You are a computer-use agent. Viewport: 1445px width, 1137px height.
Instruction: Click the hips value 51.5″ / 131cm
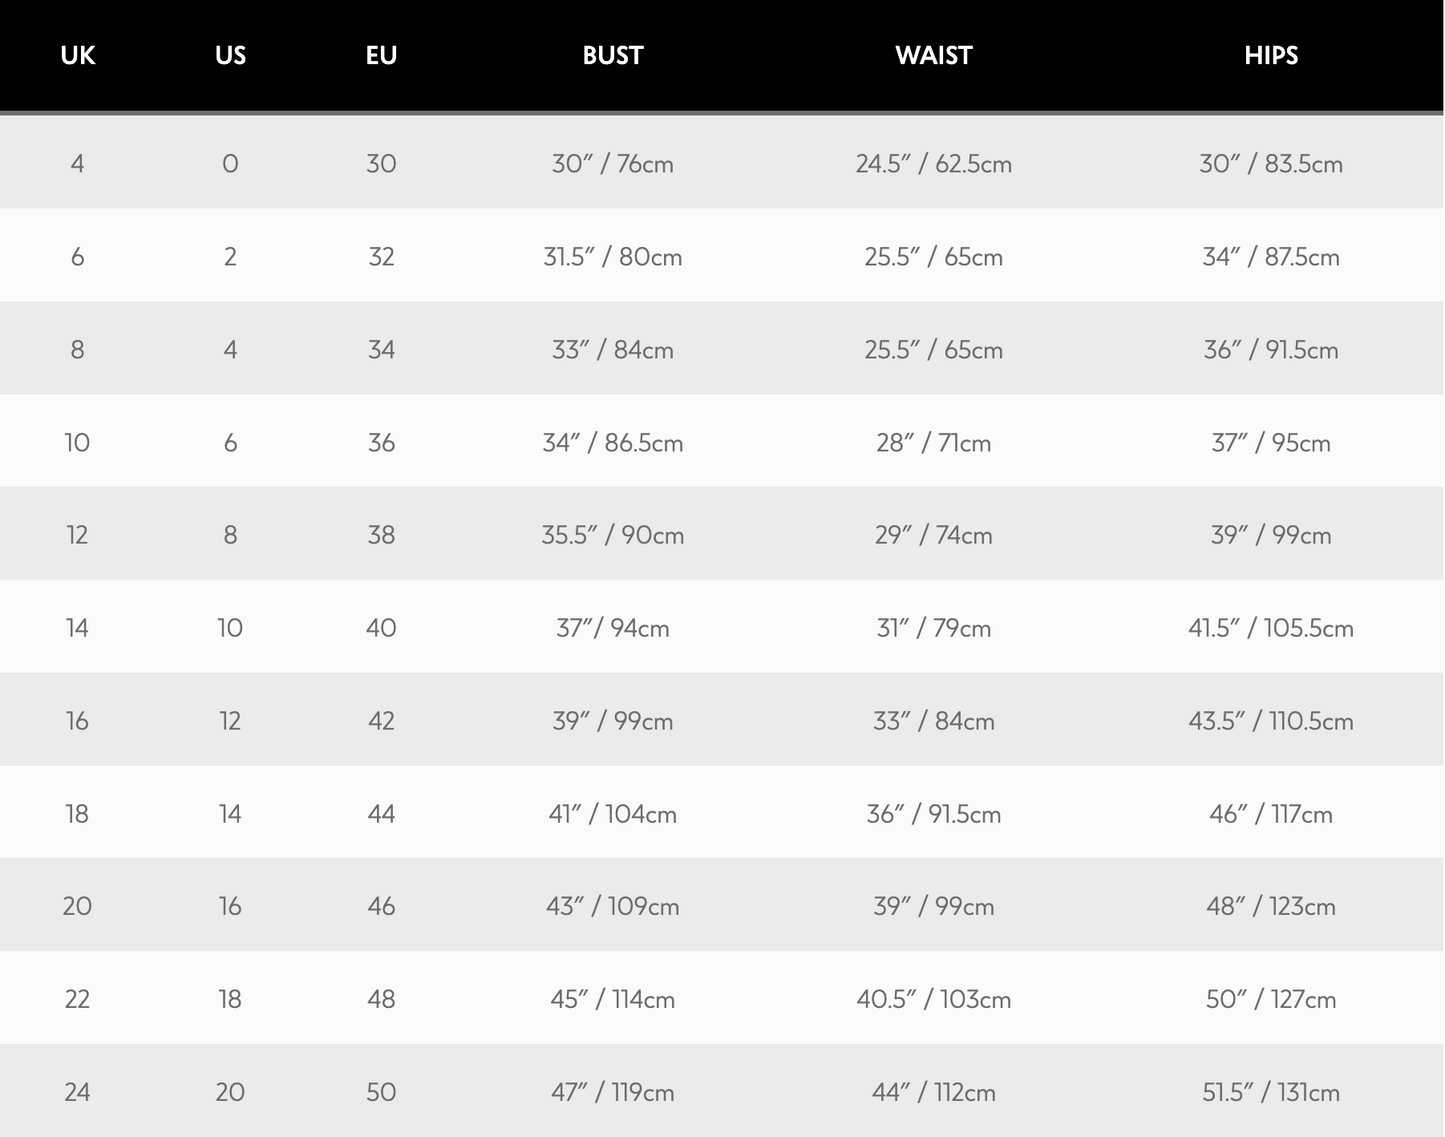click(x=1270, y=1092)
